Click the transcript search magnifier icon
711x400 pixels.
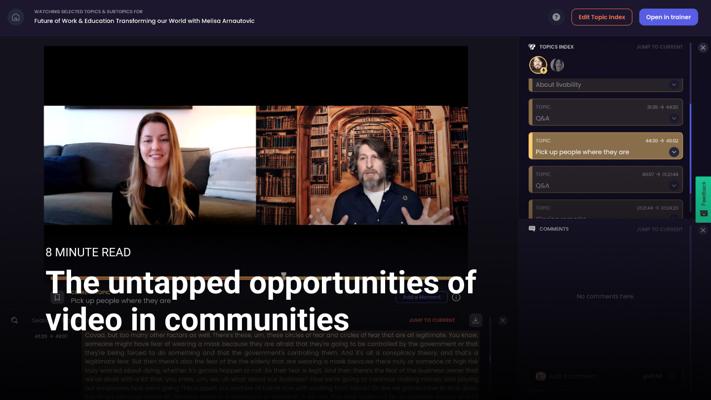point(15,321)
